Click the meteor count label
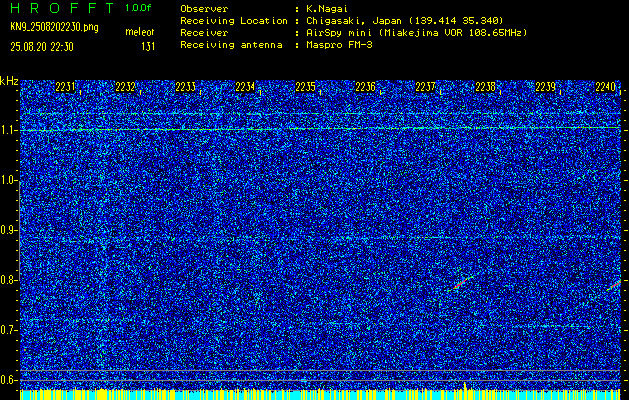The height and width of the screenshot is (400, 629). tap(140, 32)
